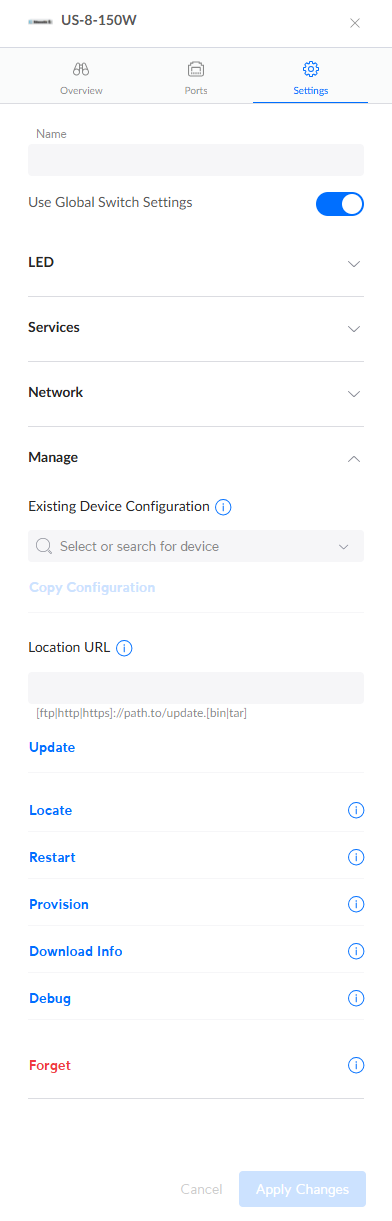The width and height of the screenshot is (392, 1221).
Task: Click the red Forget link
Action: [x=50, y=1066]
